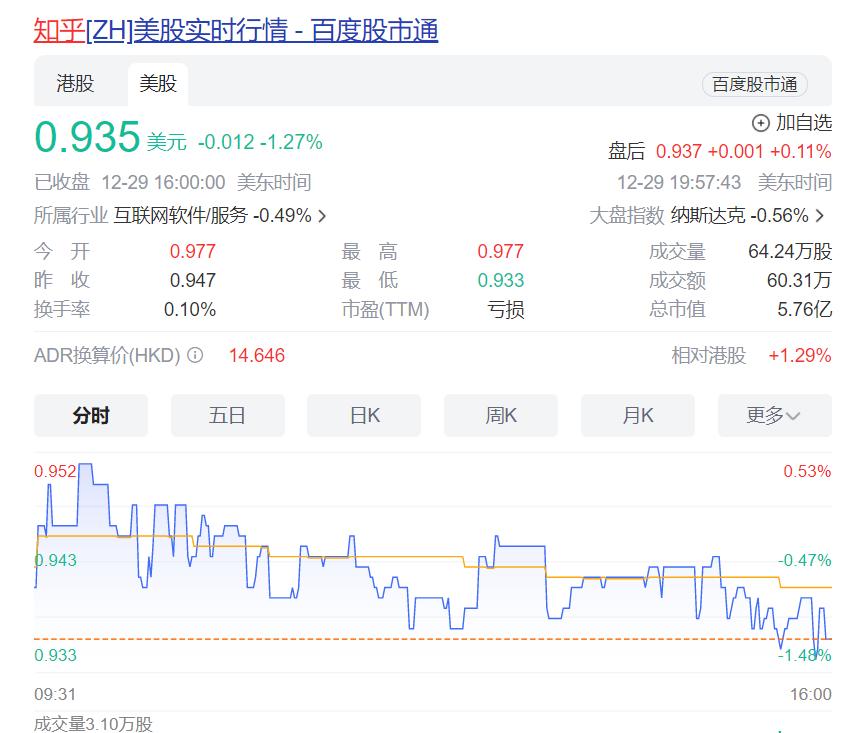Click the change value -0.012 -1.27%
Viewport: 868px width, 733px height.
click(260, 142)
